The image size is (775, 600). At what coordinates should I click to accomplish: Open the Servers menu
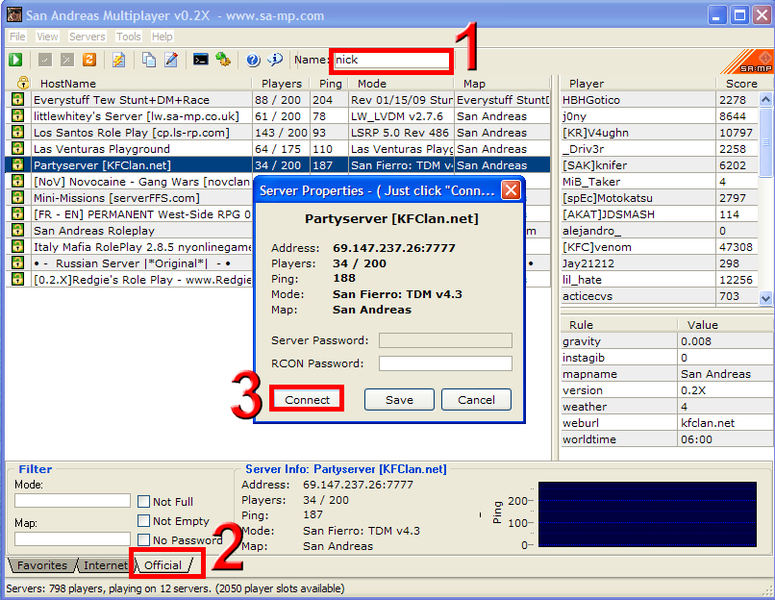click(87, 37)
